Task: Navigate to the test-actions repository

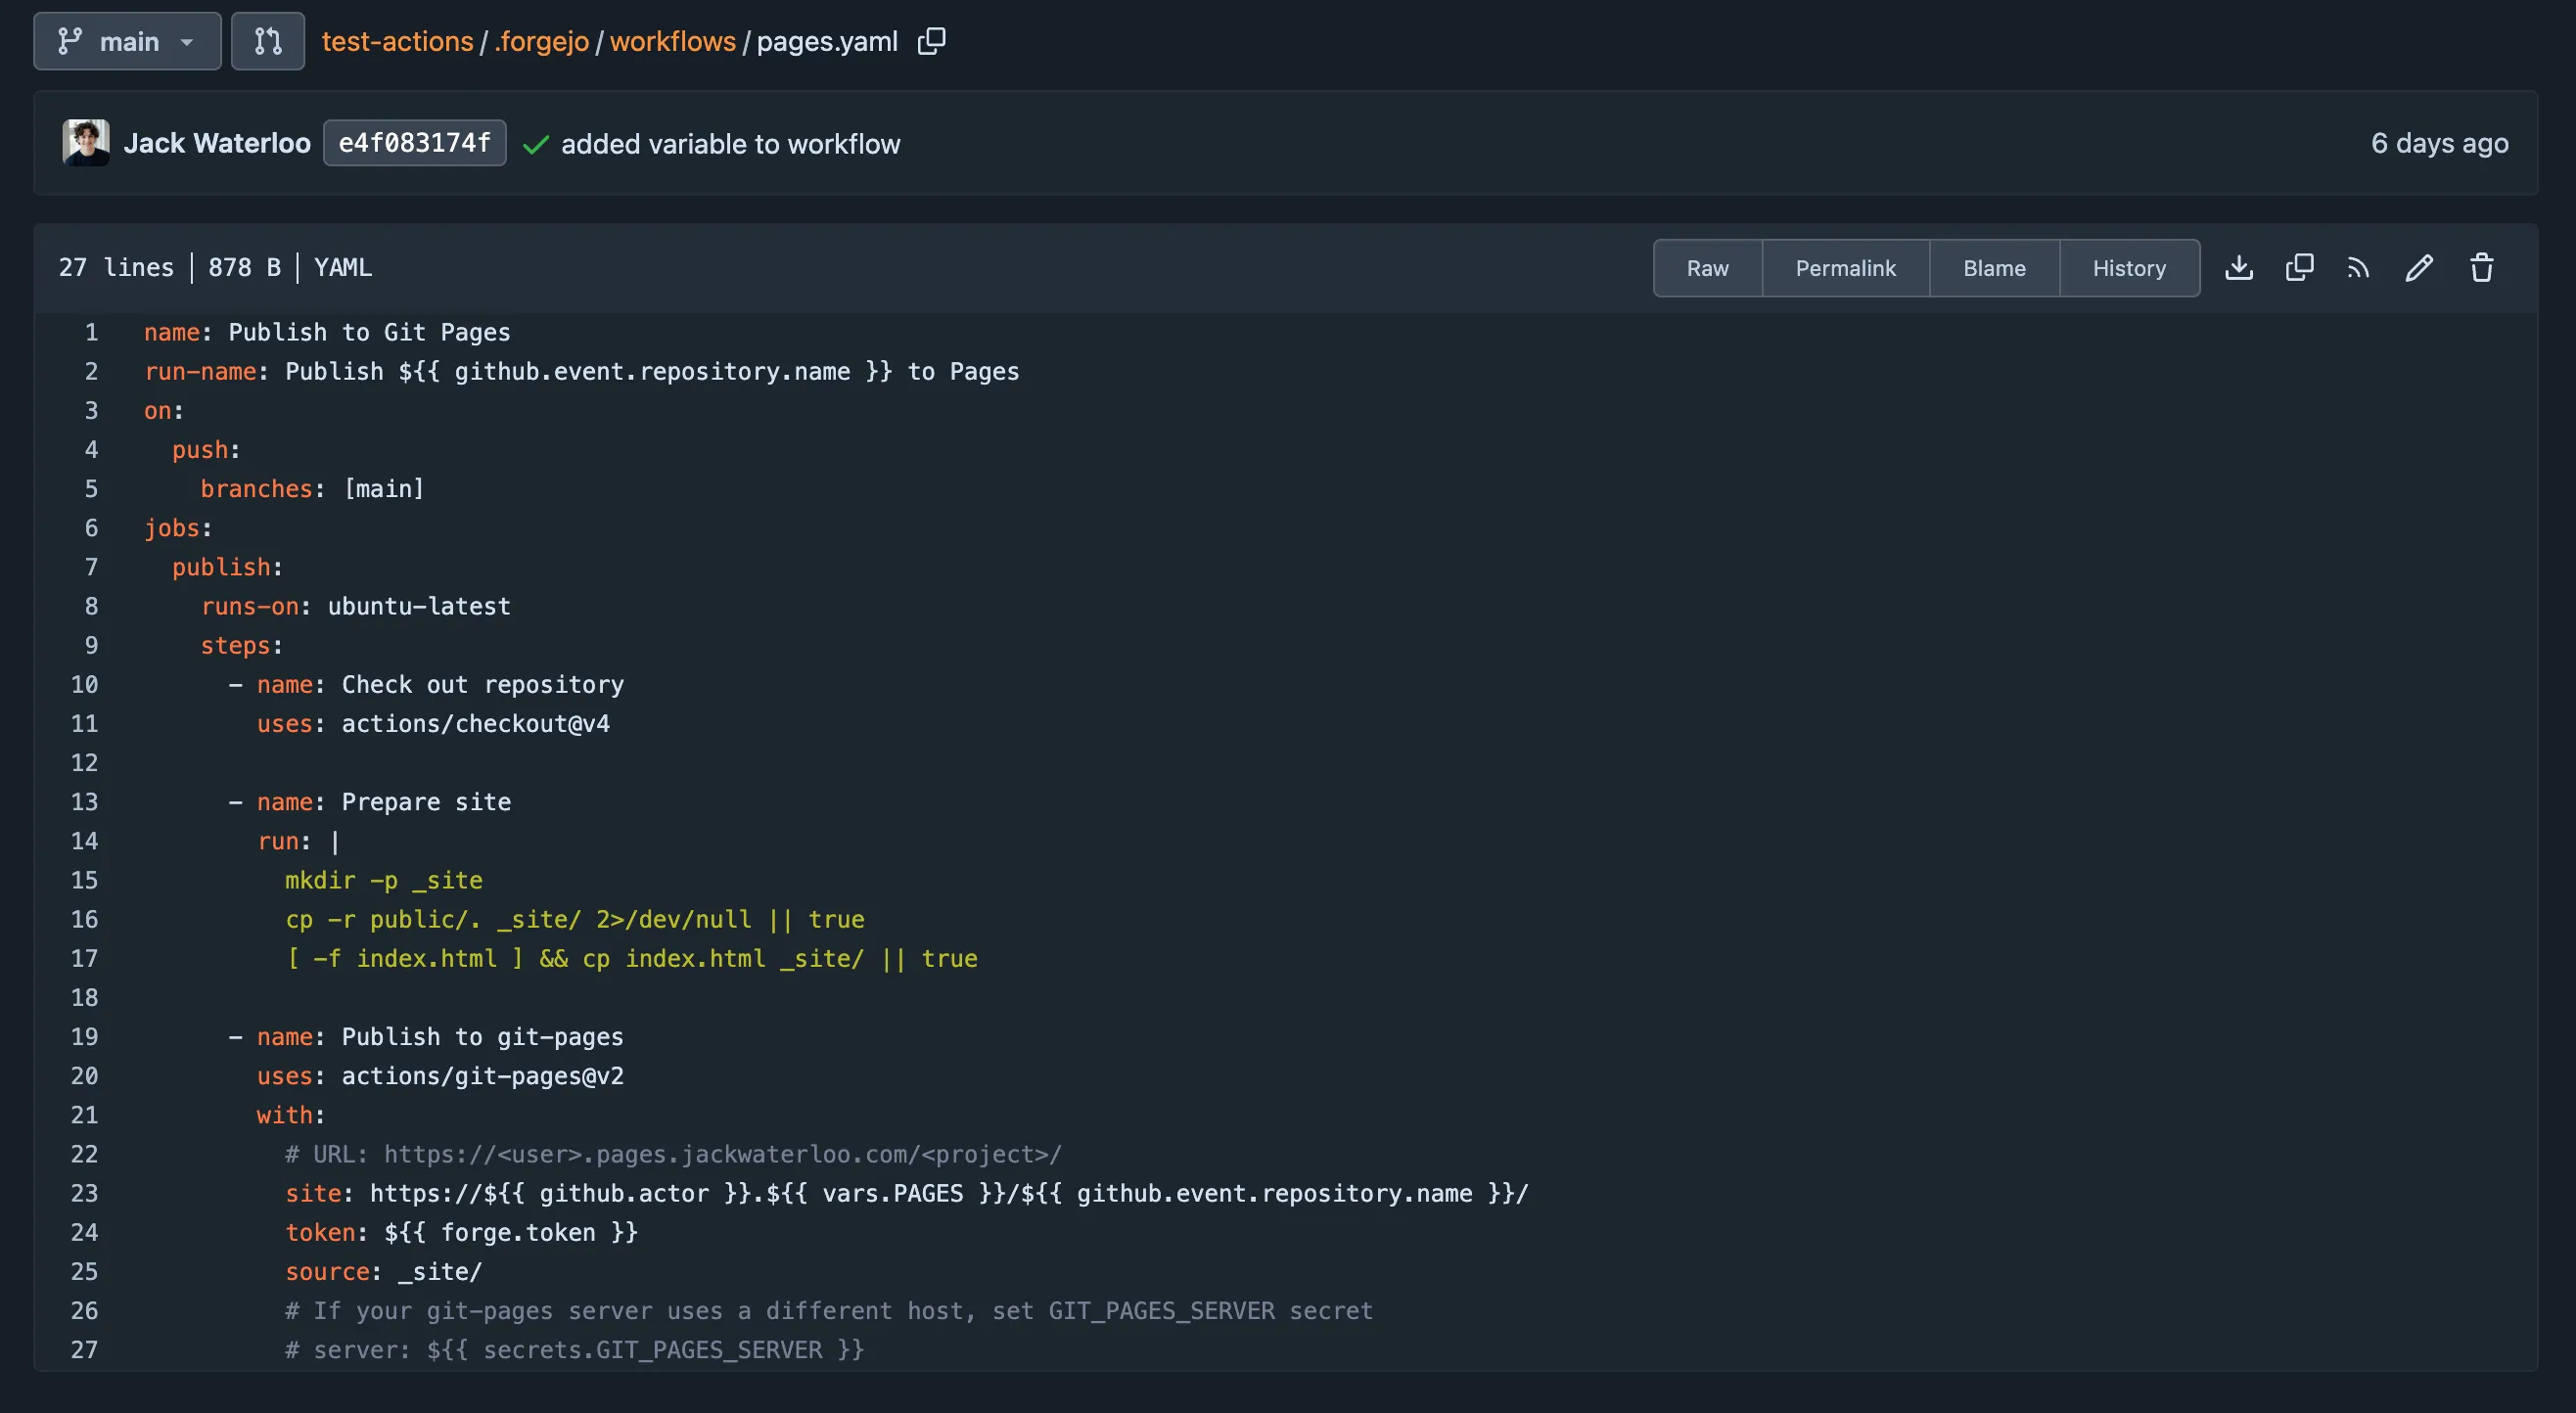Action: click(x=397, y=41)
